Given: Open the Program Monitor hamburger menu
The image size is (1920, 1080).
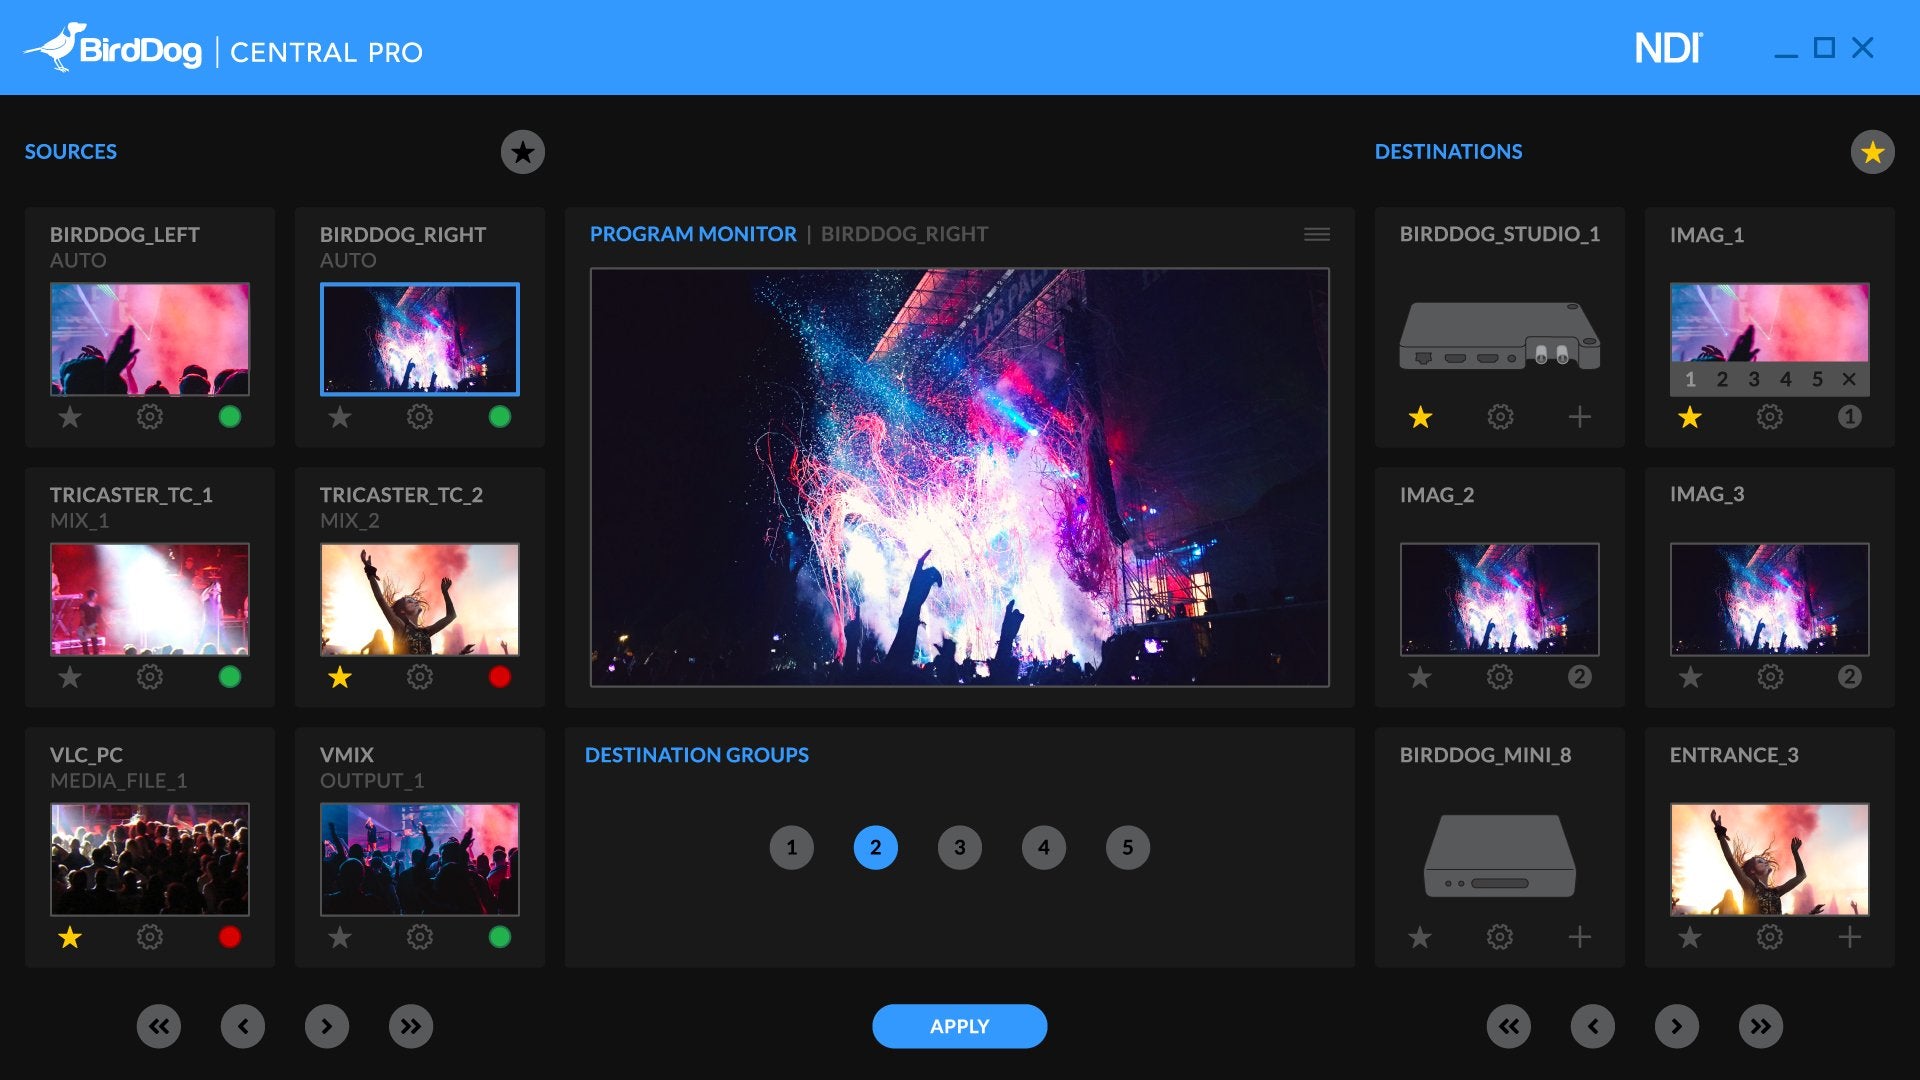Looking at the screenshot, I should (x=1317, y=234).
